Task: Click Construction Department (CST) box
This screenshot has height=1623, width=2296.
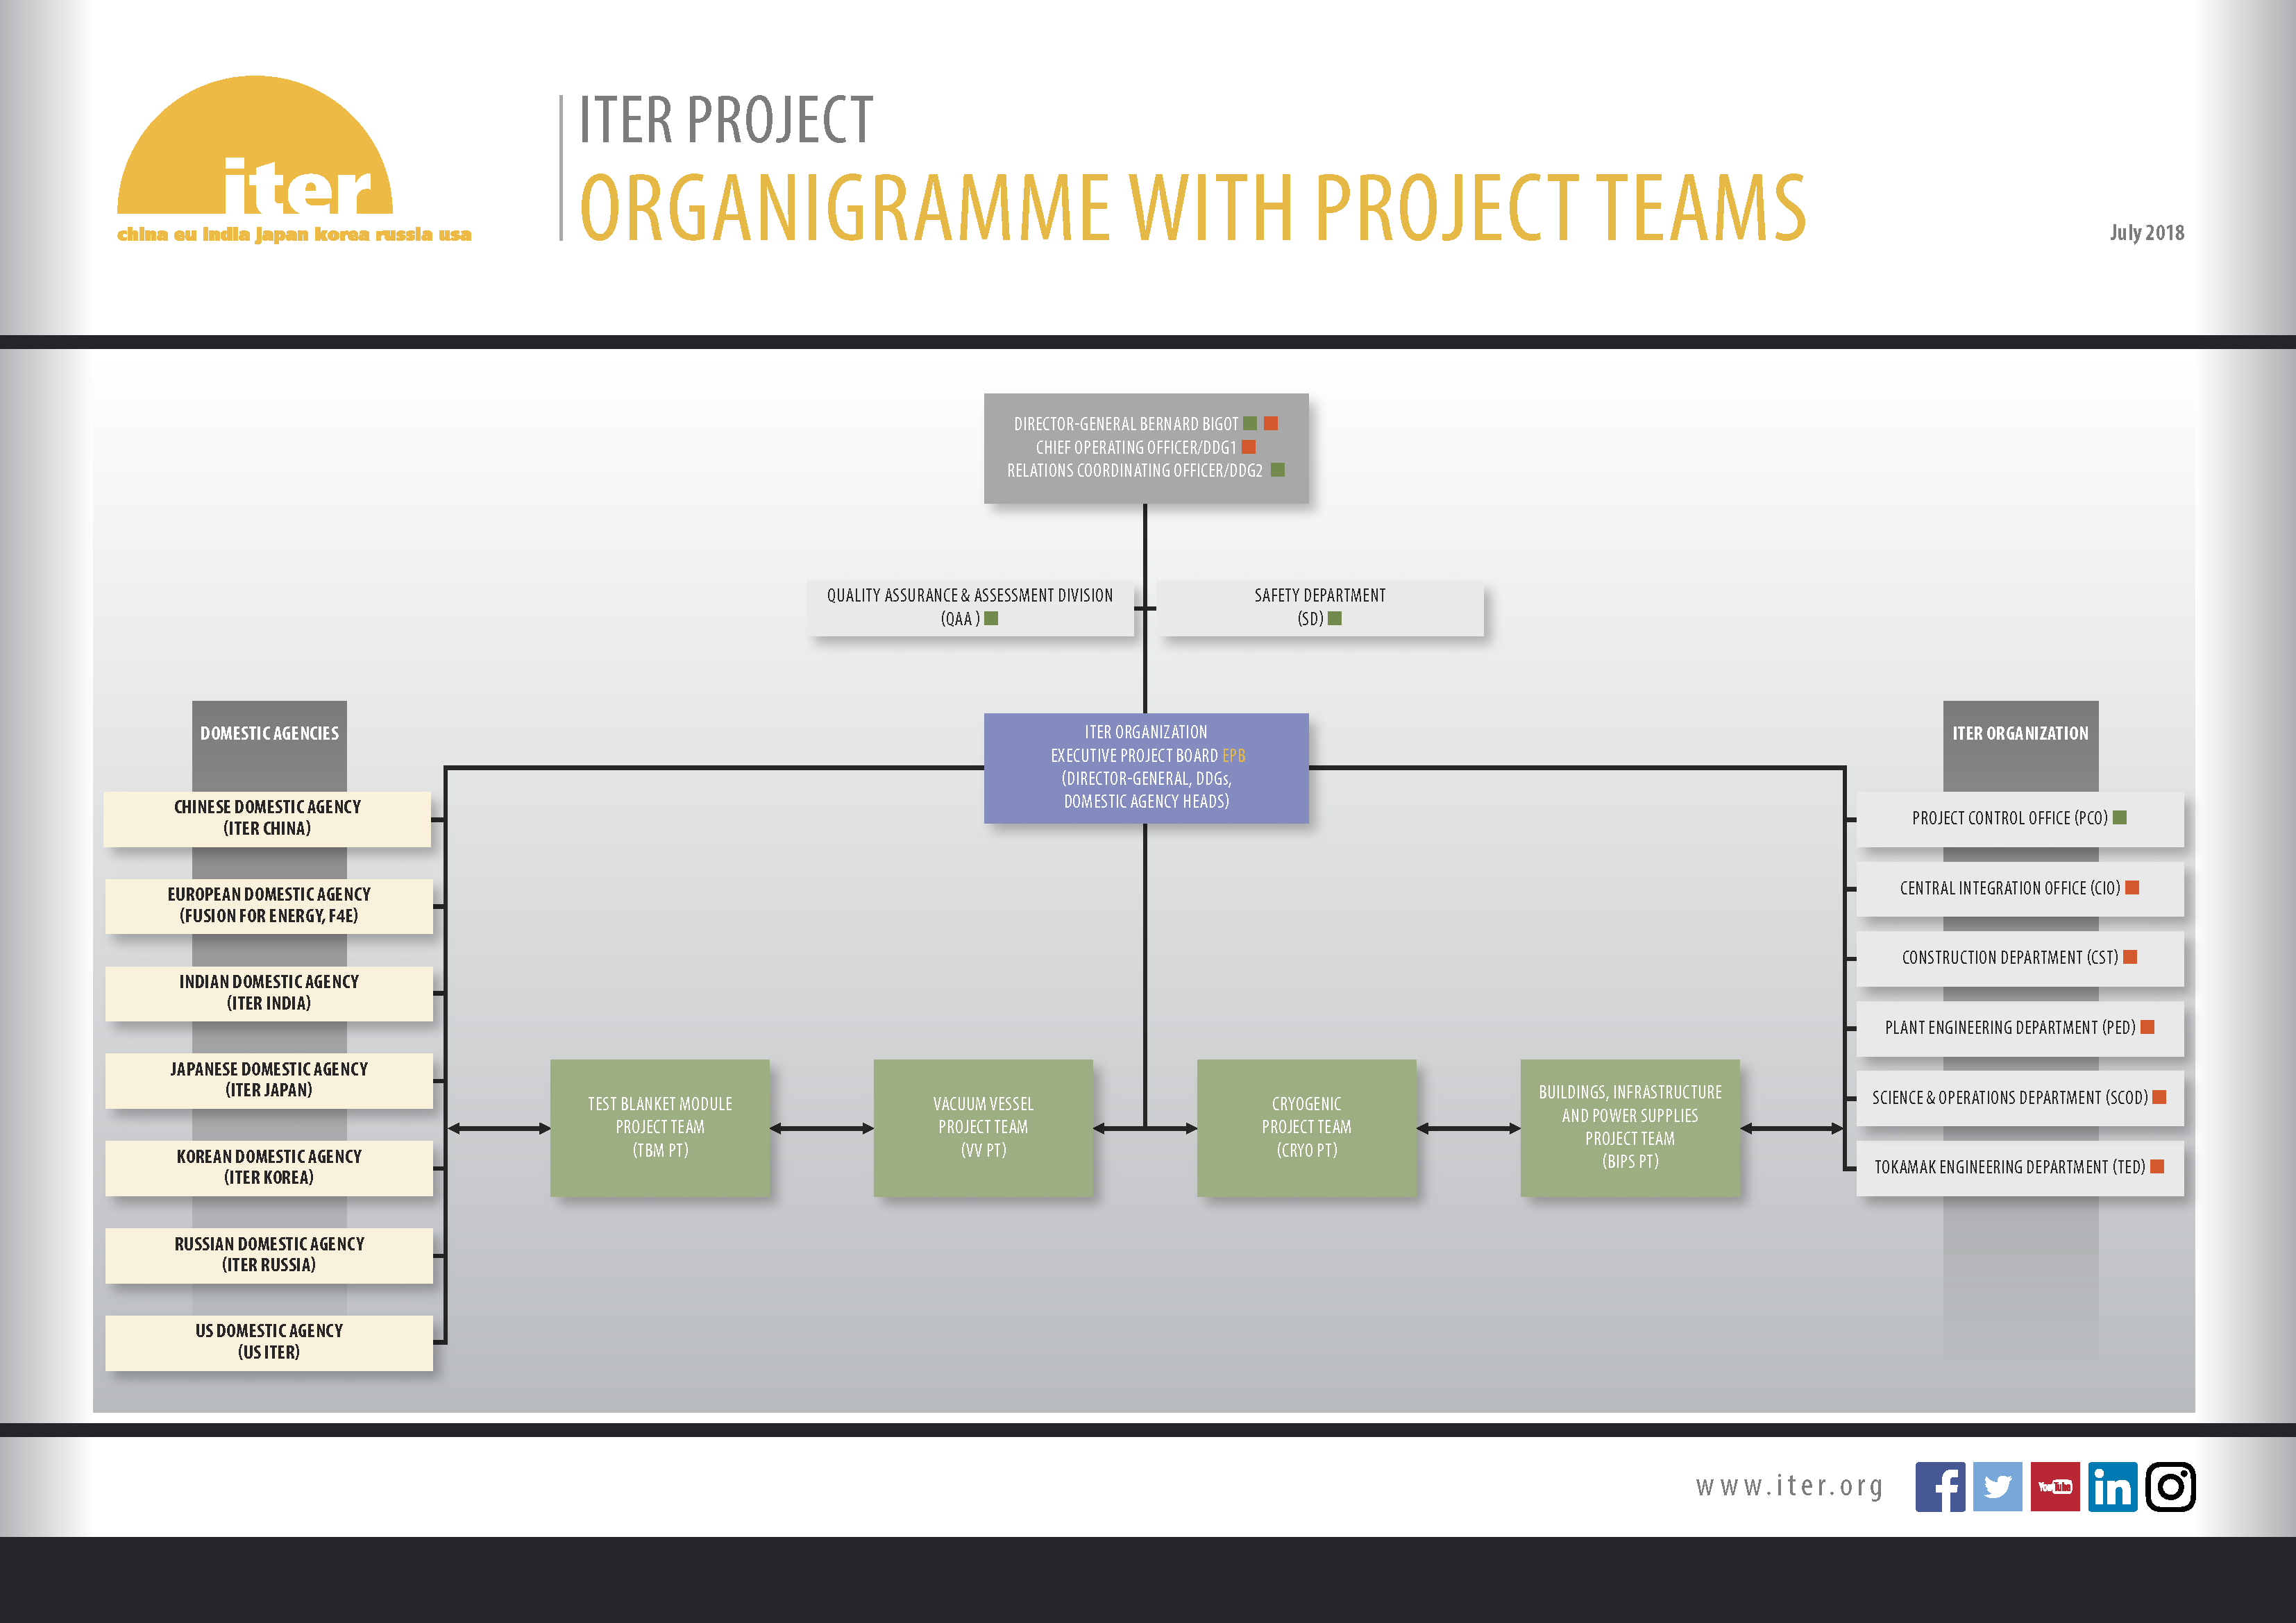Action: 2020,958
